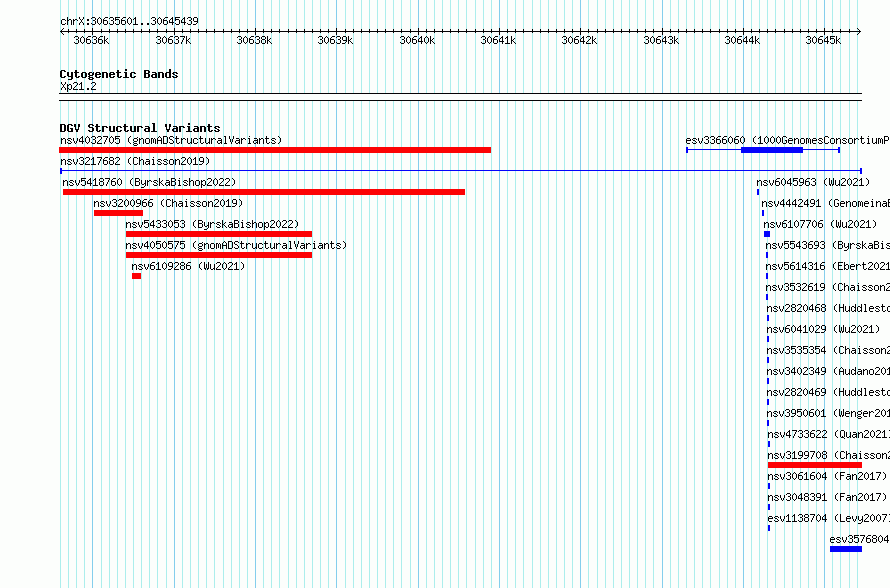Click the nsv6041029 (Wu2021) label
Viewport: 890px width, 588px height.
pos(823,329)
